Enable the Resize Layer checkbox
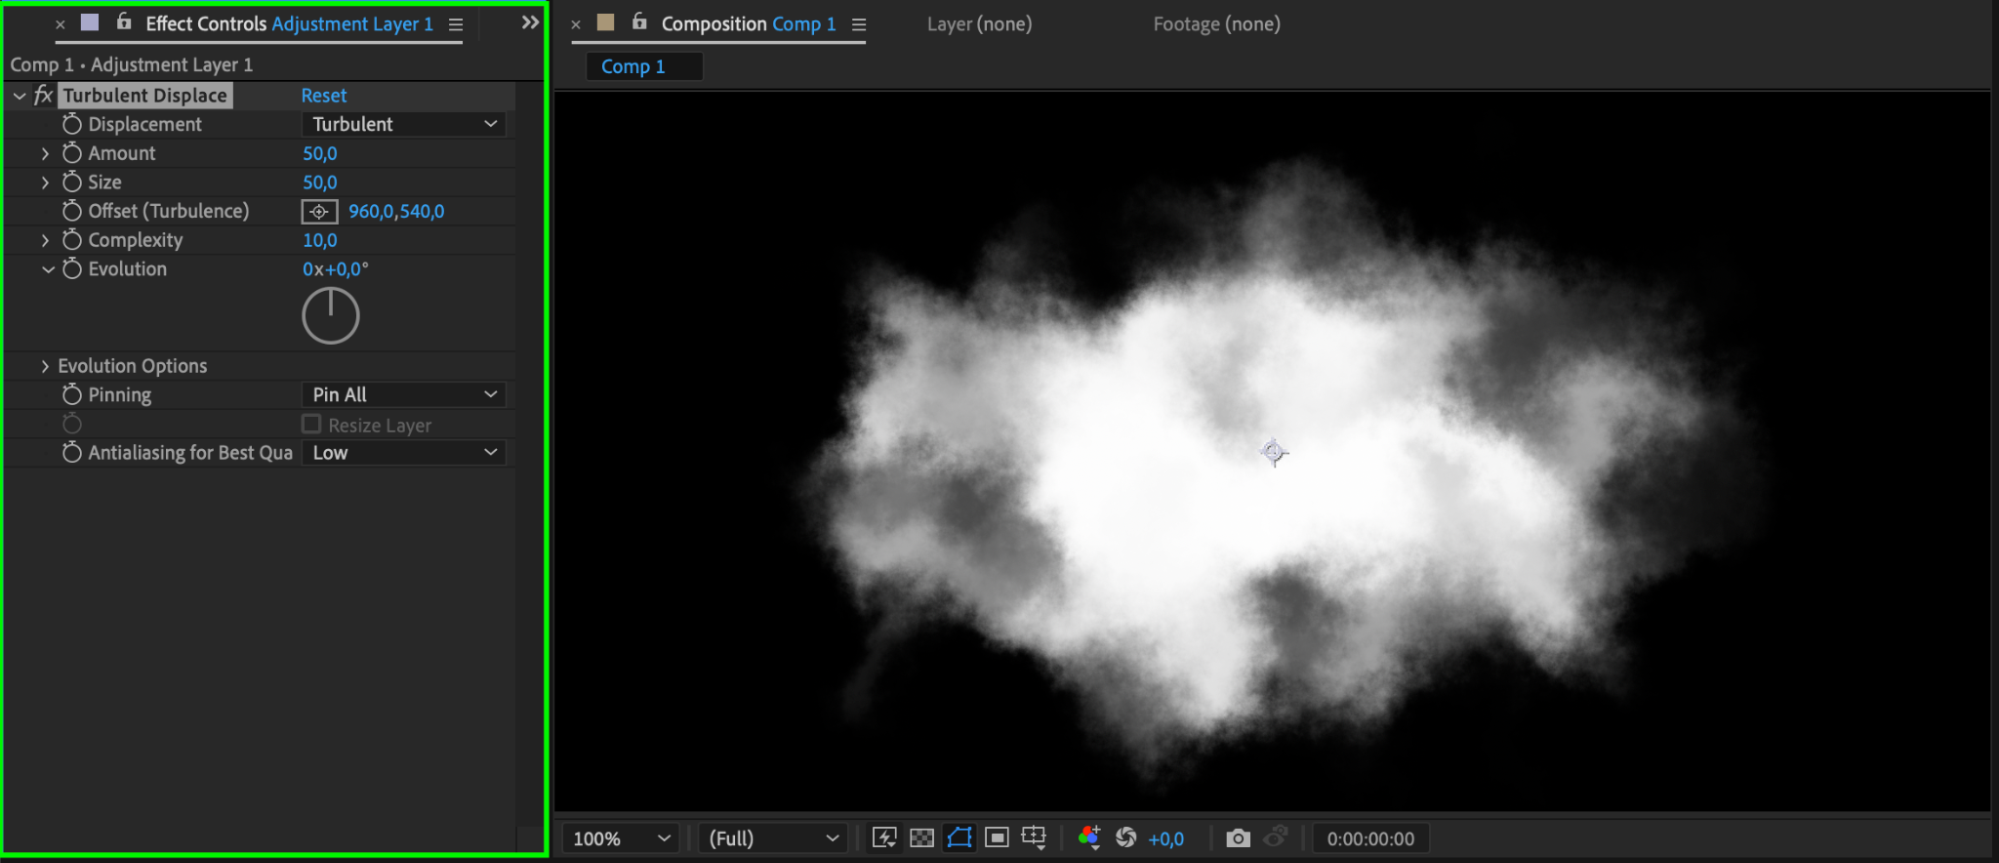Image resolution: width=1999 pixels, height=863 pixels. (x=312, y=425)
